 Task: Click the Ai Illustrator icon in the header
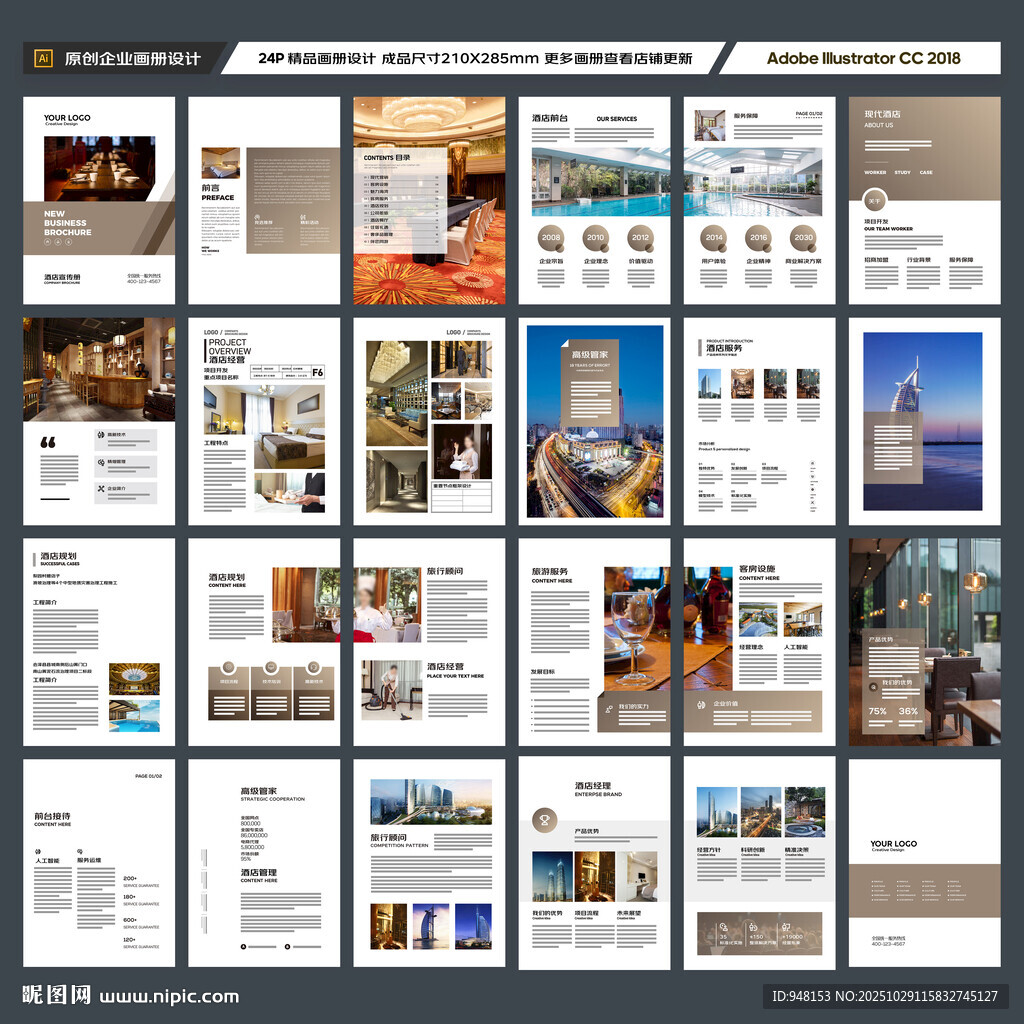point(43,58)
